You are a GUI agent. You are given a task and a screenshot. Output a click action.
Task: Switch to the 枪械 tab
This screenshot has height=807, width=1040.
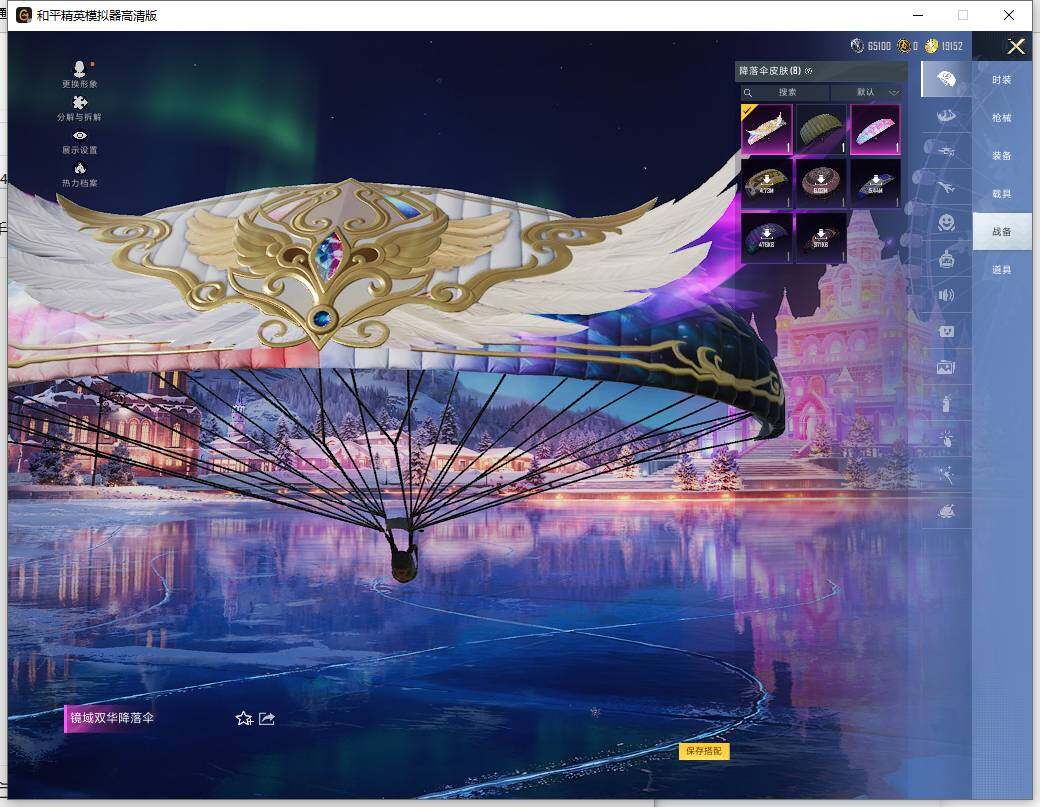(1002, 117)
